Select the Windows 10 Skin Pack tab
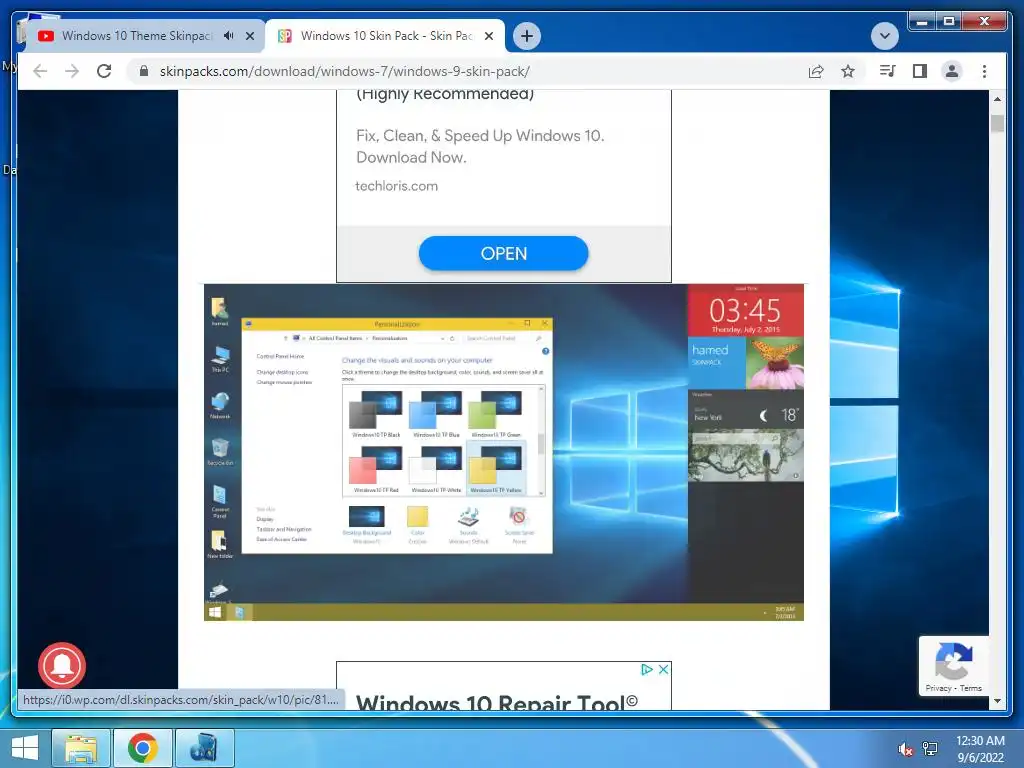The height and width of the screenshot is (768, 1024). 385,36
